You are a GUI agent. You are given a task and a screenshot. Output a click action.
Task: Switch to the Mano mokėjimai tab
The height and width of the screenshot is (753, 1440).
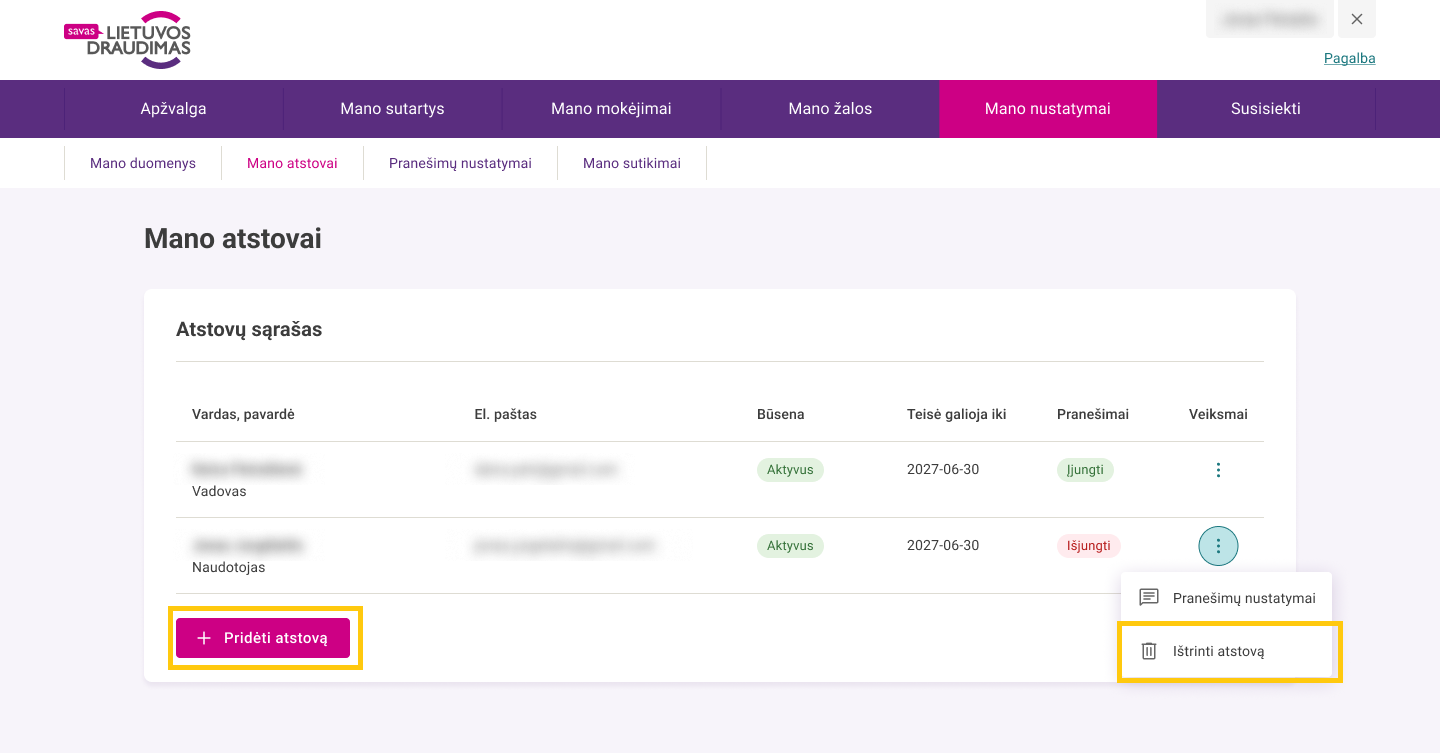(611, 109)
